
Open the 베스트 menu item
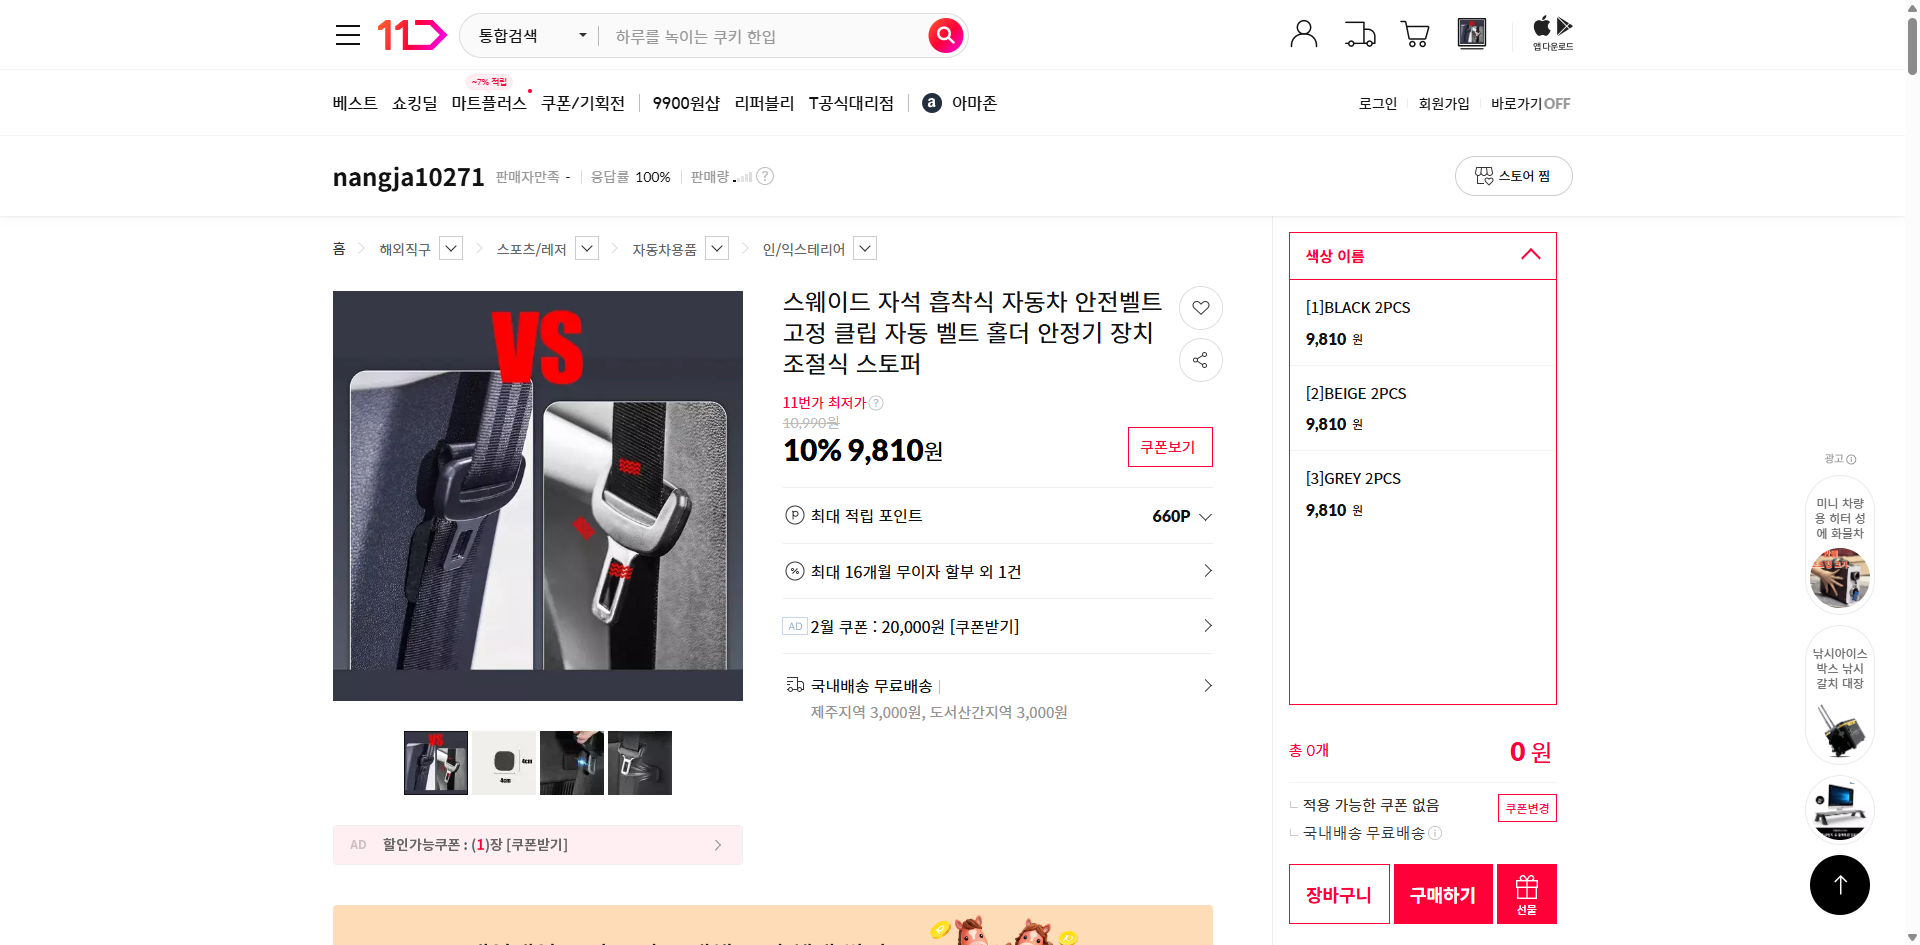tap(355, 102)
